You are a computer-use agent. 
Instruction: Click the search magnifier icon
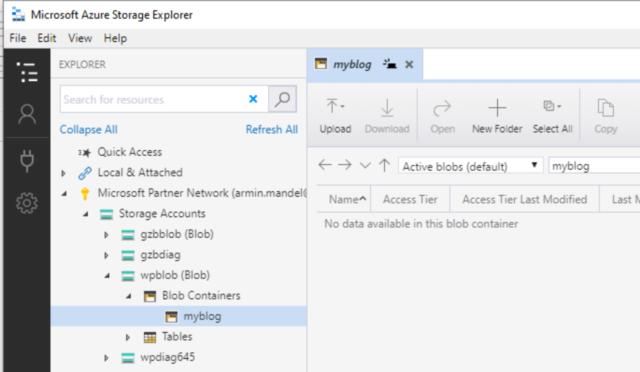point(282,99)
